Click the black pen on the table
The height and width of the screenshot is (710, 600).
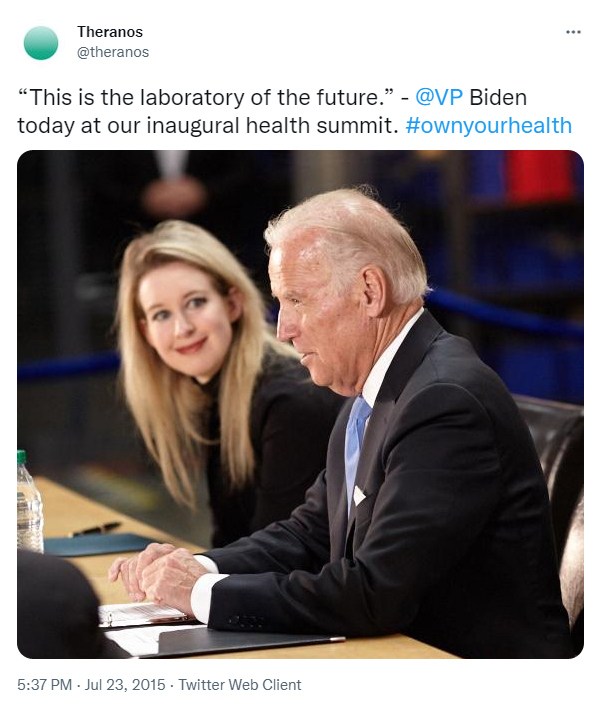tap(96, 529)
